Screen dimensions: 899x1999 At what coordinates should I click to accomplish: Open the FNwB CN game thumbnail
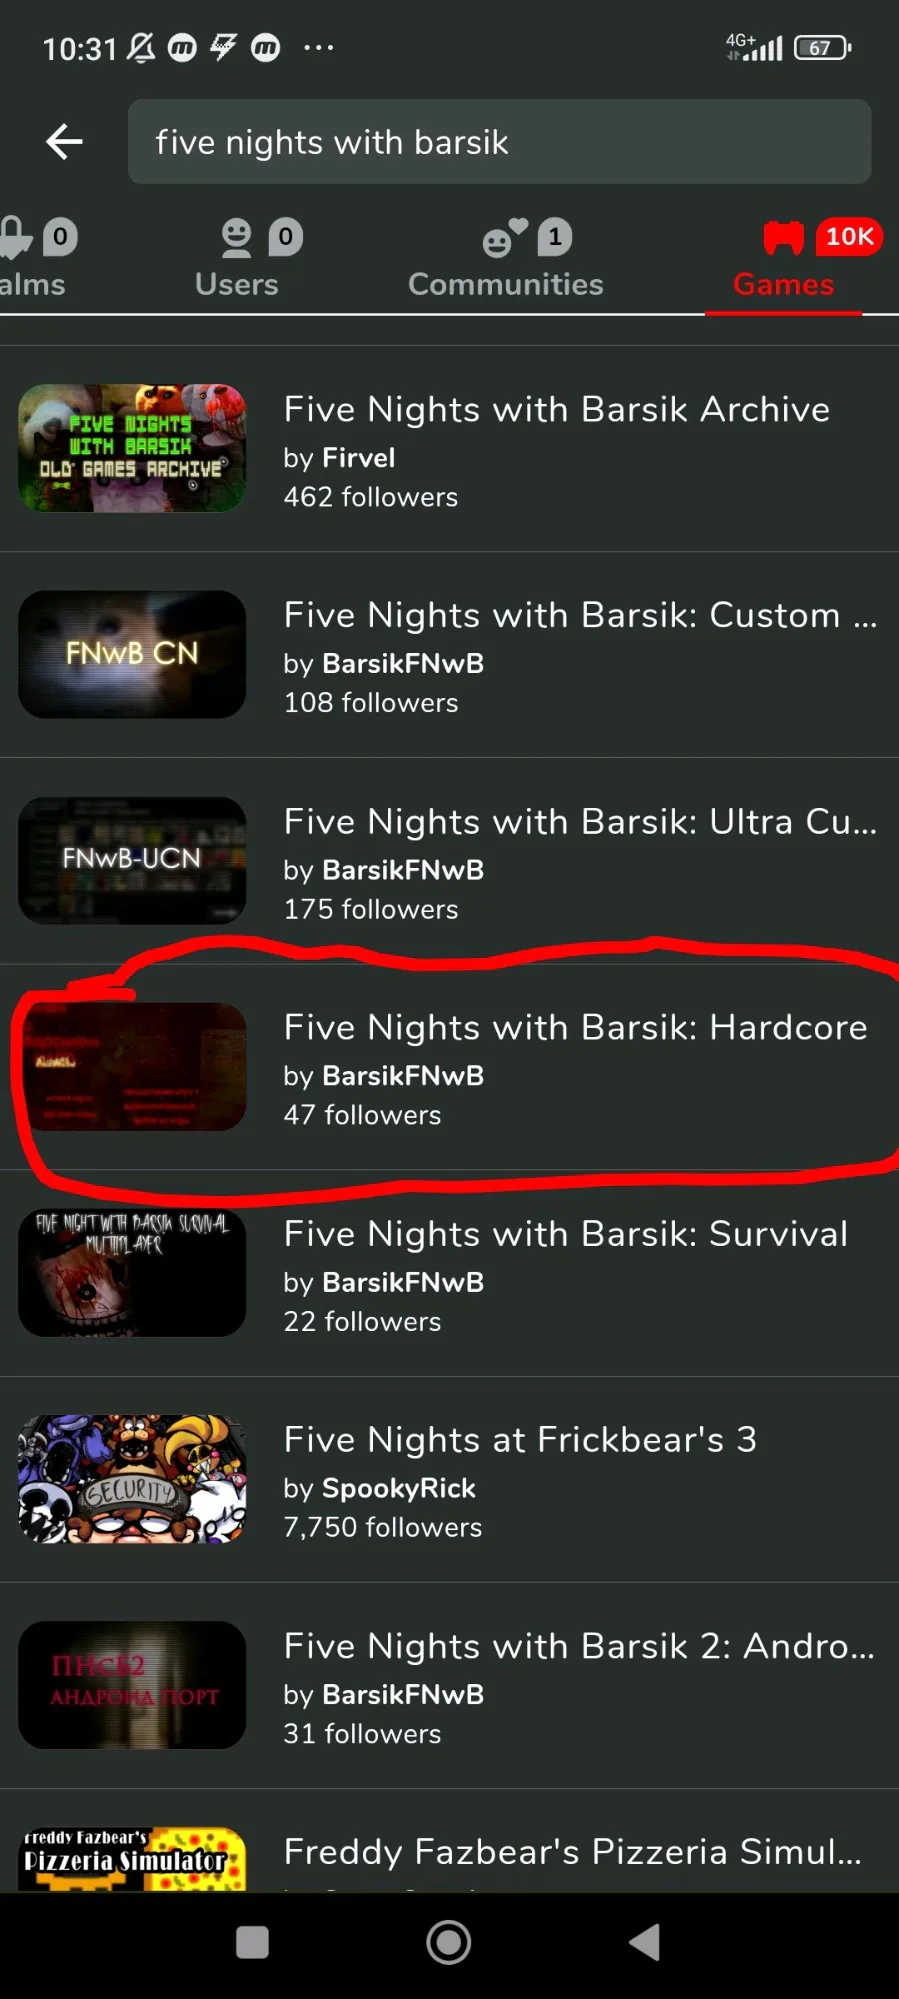click(x=132, y=654)
